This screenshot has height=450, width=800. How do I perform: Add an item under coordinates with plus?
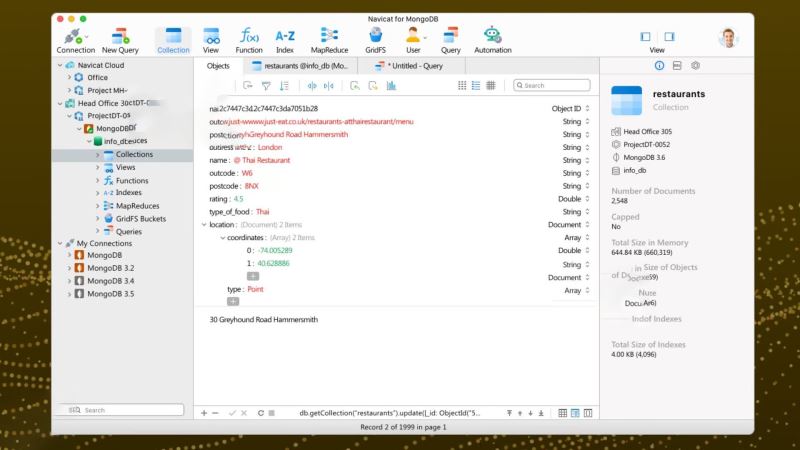pos(253,276)
